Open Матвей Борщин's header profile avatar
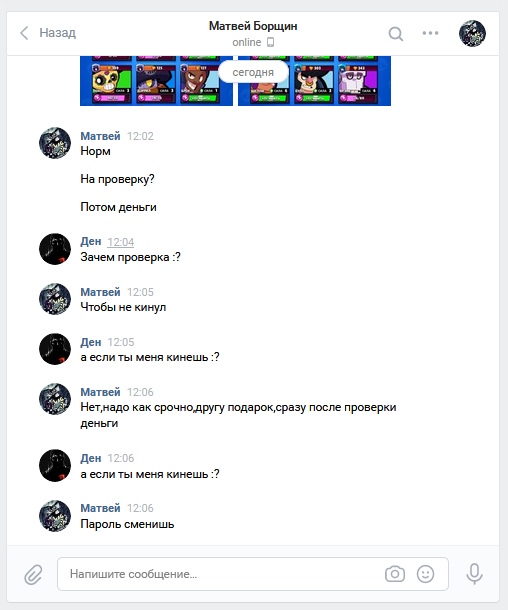The height and width of the screenshot is (610, 508). [x=472, y=33]
